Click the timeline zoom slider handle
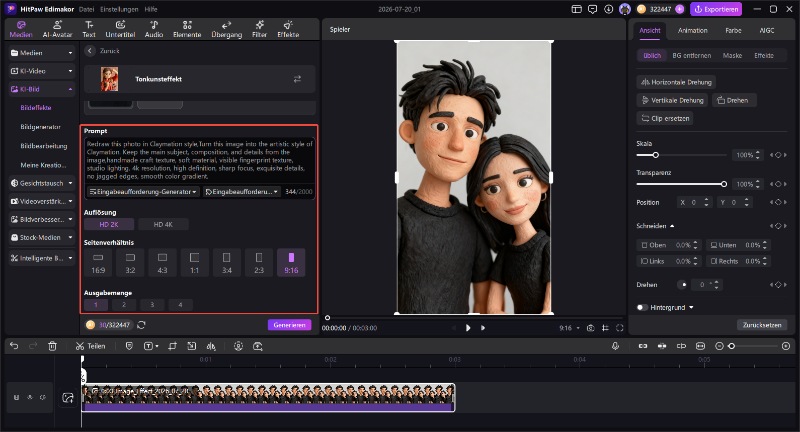This screenshot has width=800, height=432. pyautogui.click(x=731, y=346)
